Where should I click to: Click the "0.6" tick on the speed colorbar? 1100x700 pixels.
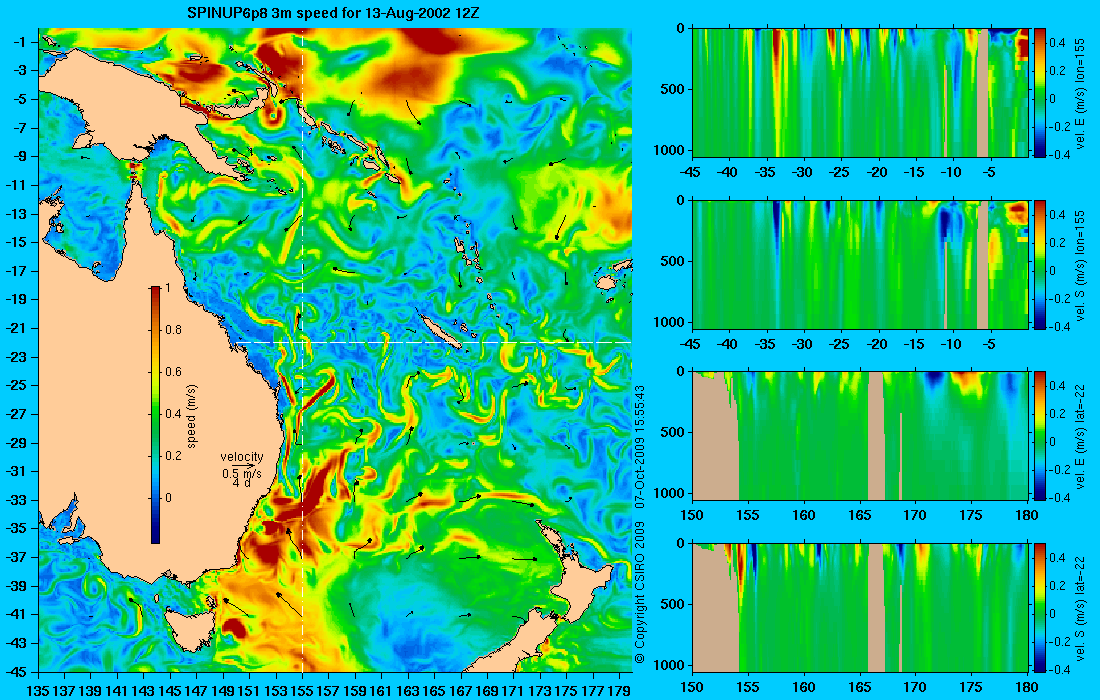pyautogui.click(x=173, y=372)
